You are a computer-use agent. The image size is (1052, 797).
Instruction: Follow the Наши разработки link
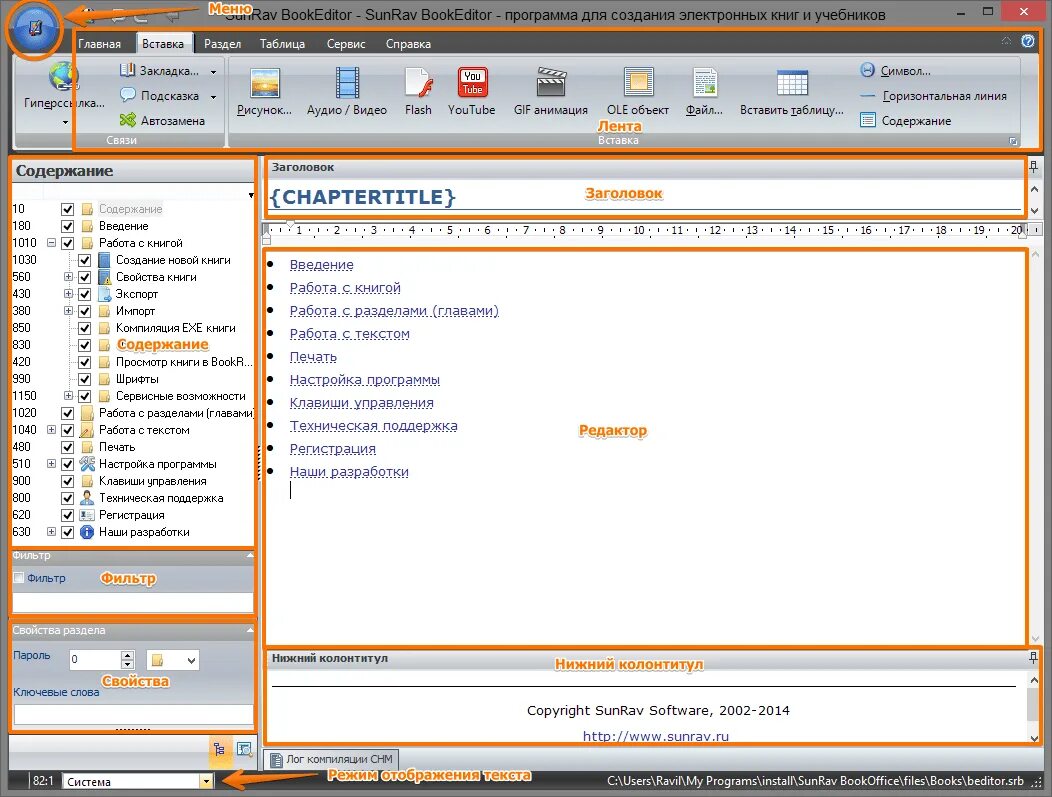349,472
